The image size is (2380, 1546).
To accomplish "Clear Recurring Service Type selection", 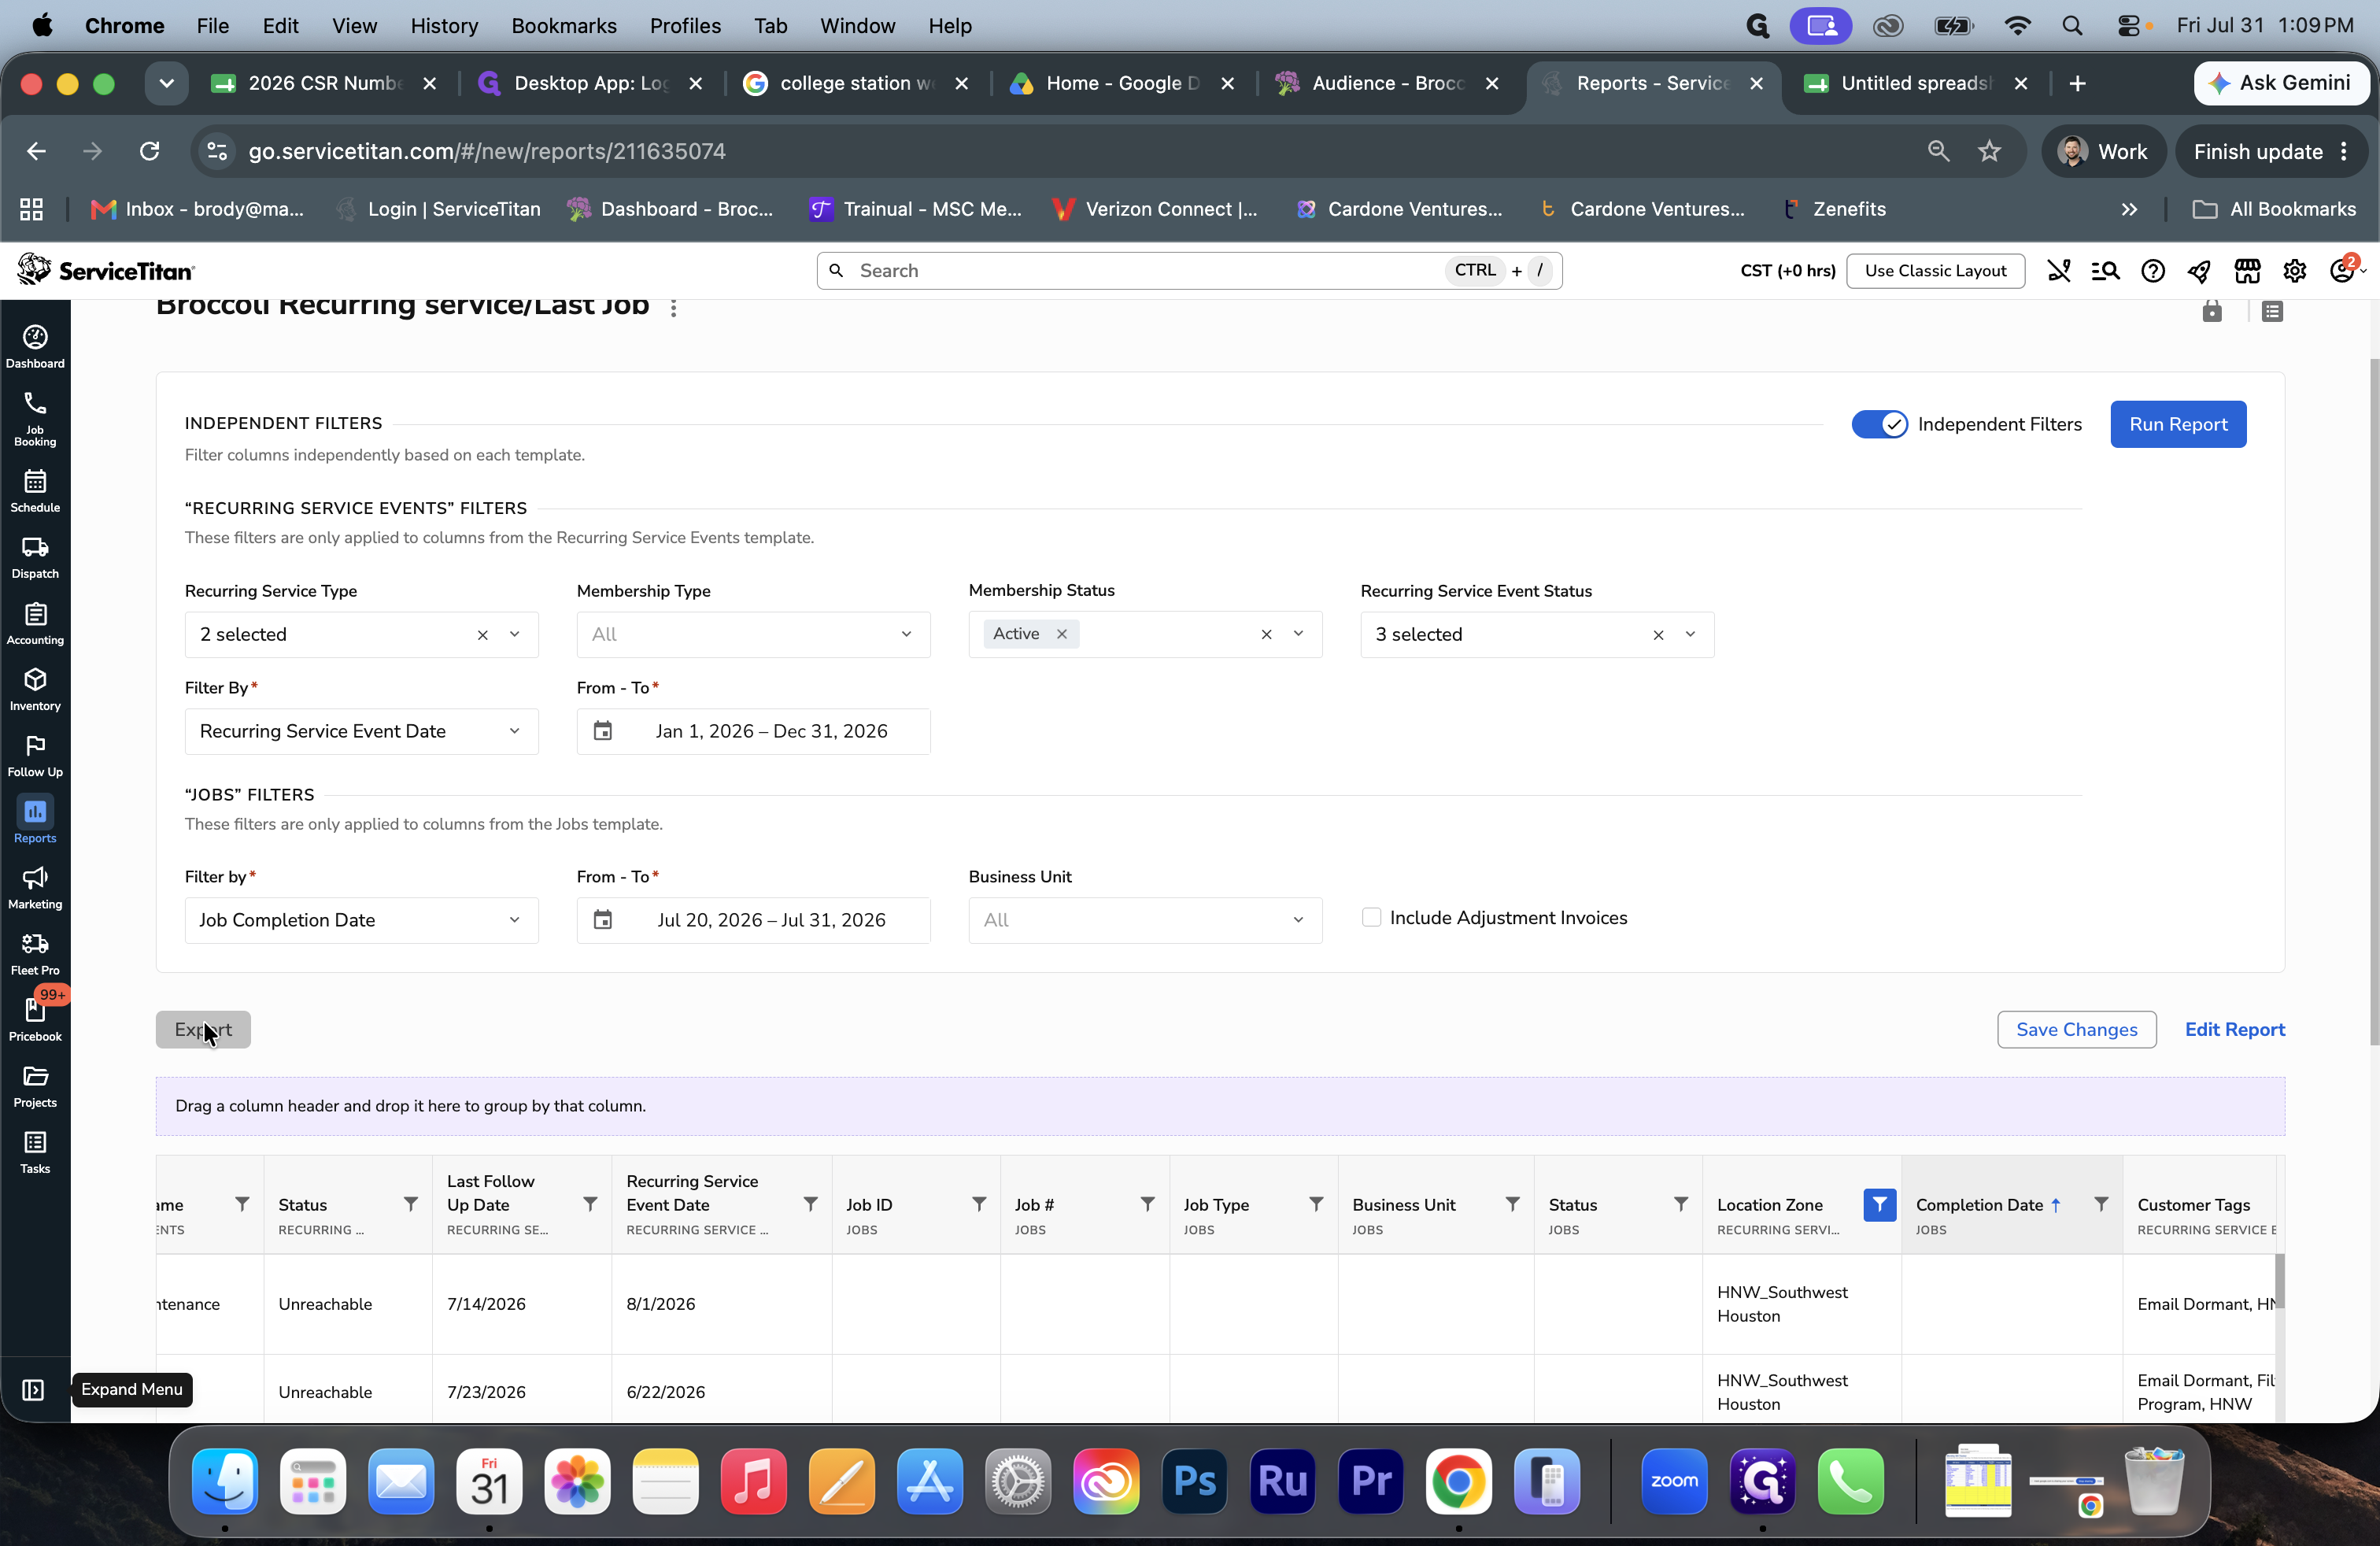I will [482, 635].
